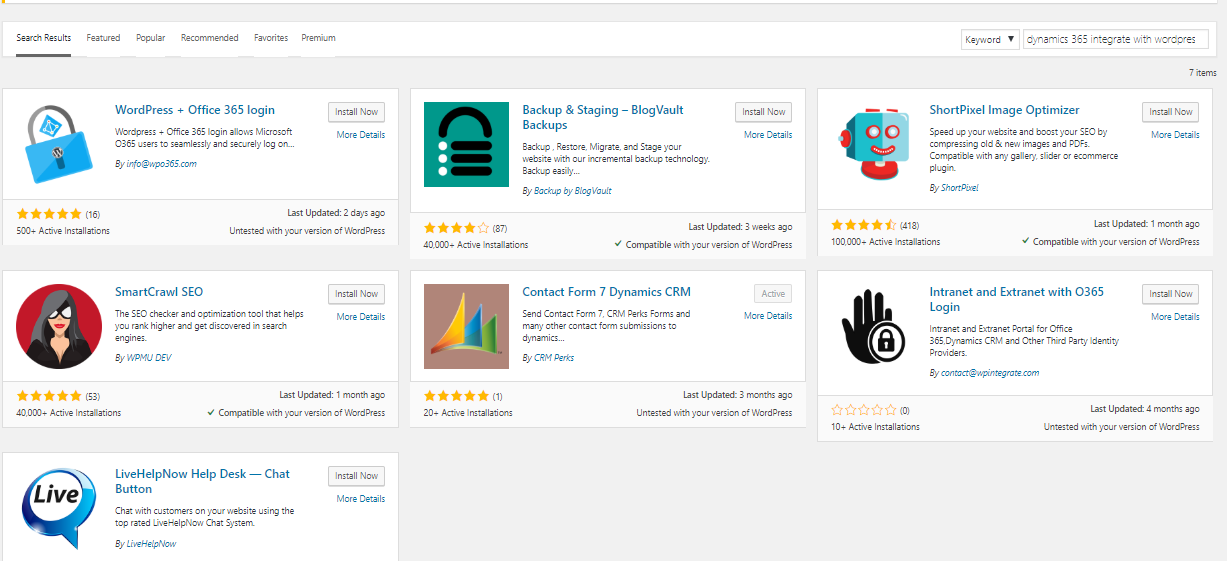
Task: Install Intranet and Extranet with O365 Login
Action: [x=1170, y=294]
